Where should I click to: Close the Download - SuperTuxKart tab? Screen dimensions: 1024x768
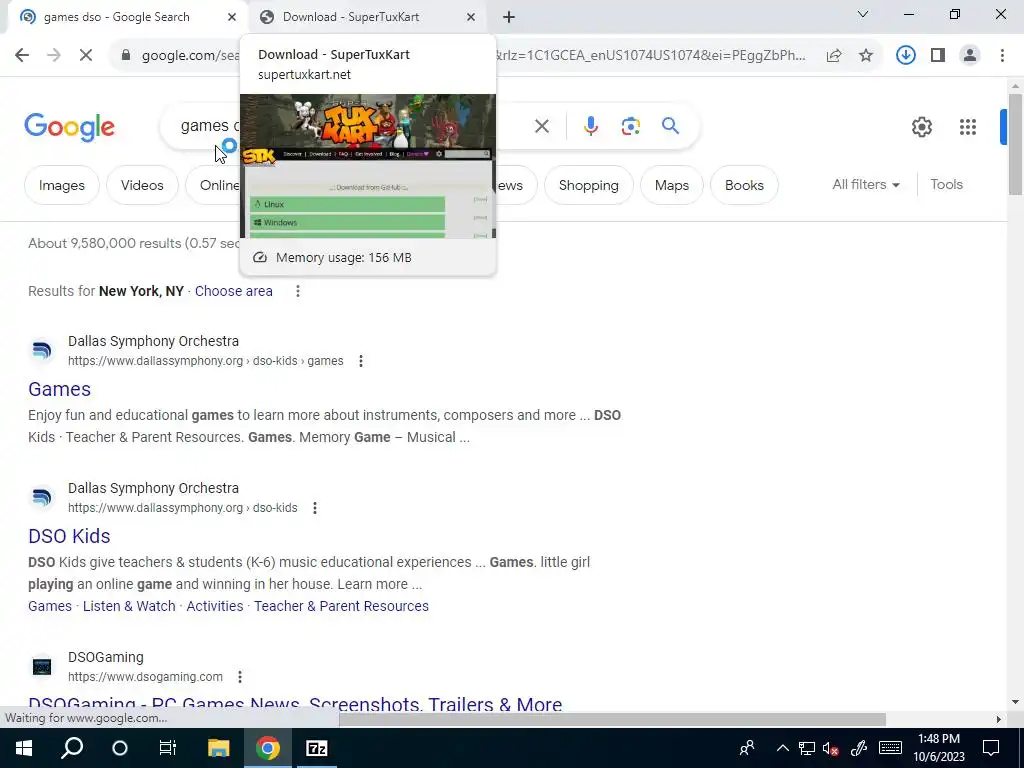[471, 17]
